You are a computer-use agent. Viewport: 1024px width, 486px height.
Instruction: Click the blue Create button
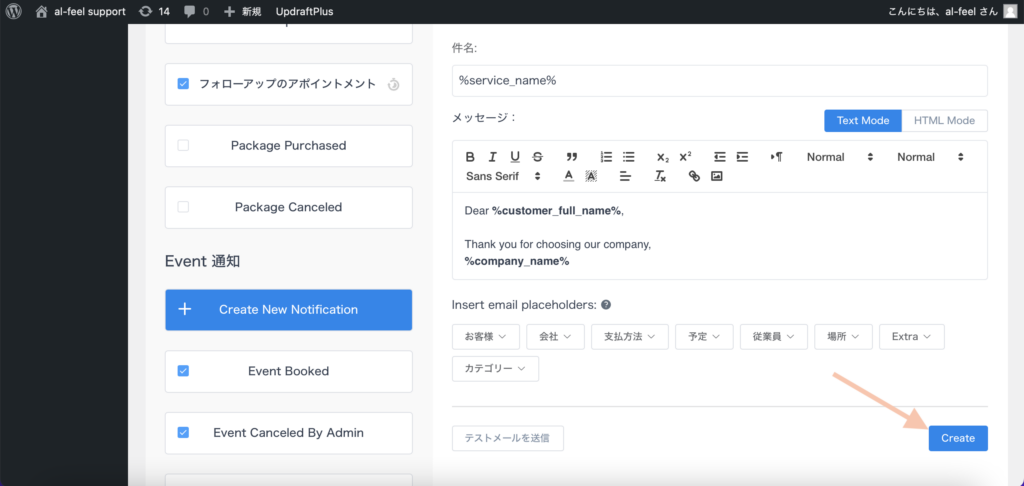point(957,438)
